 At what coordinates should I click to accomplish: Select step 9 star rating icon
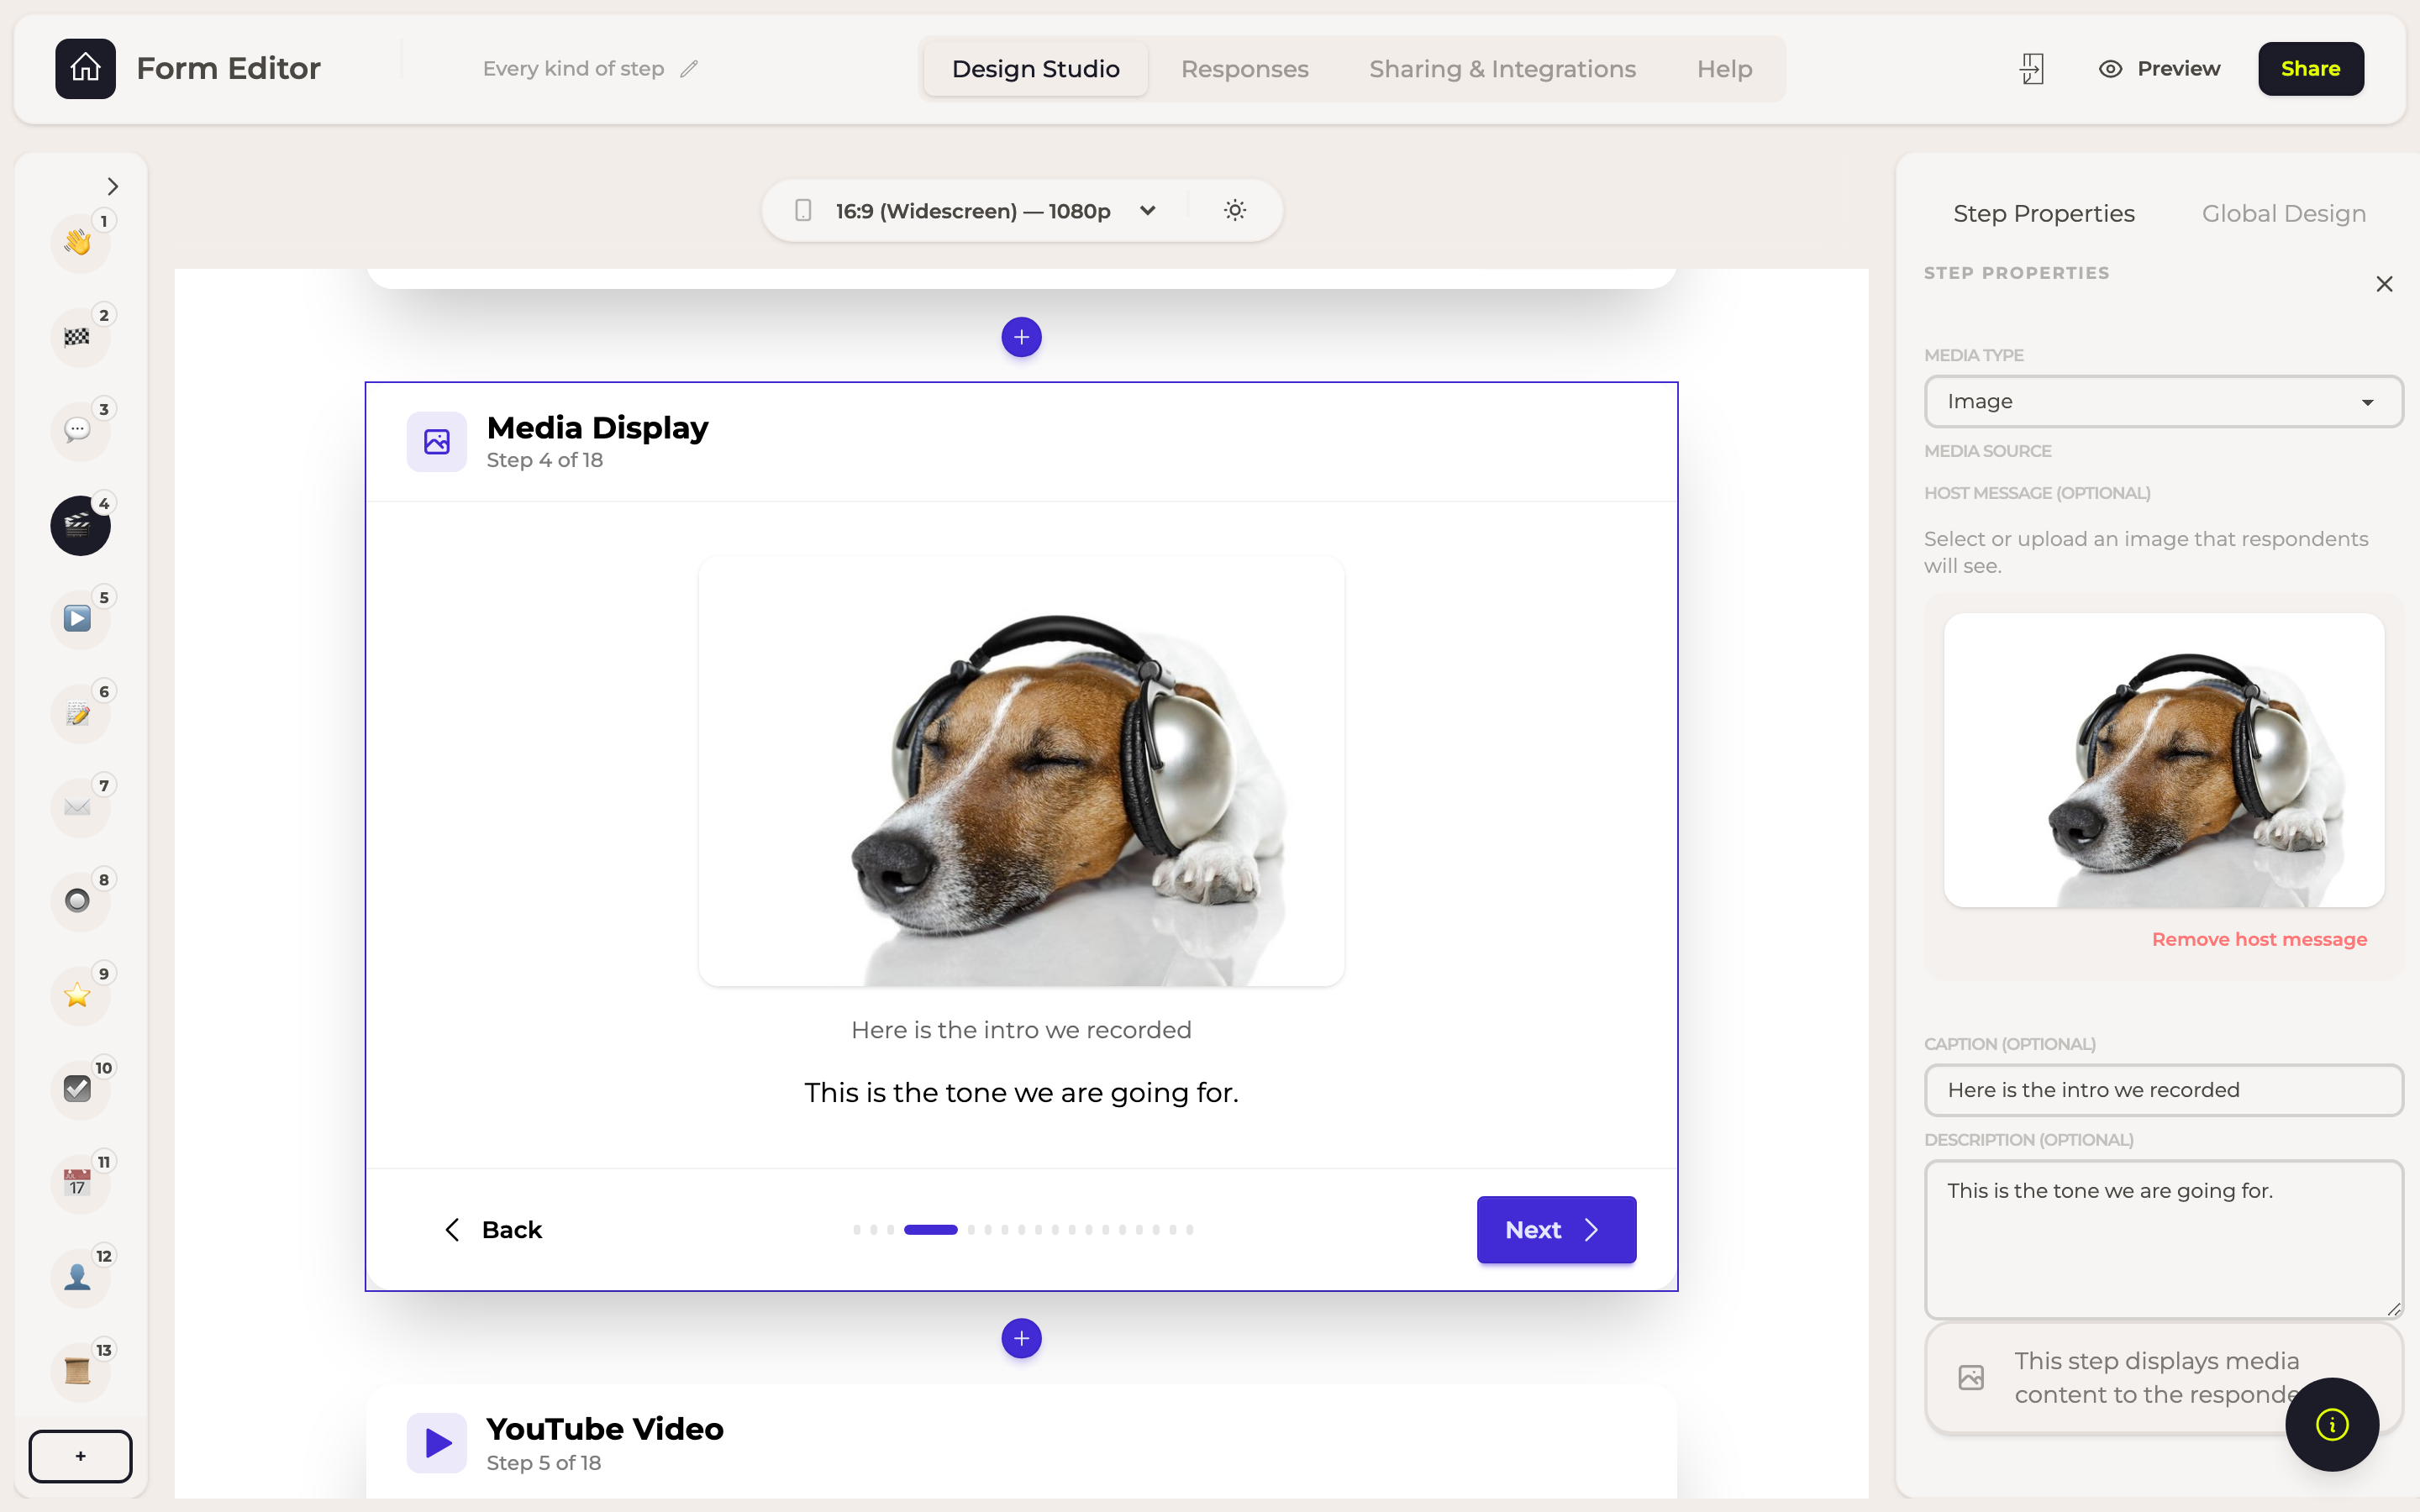coord(79,995)
